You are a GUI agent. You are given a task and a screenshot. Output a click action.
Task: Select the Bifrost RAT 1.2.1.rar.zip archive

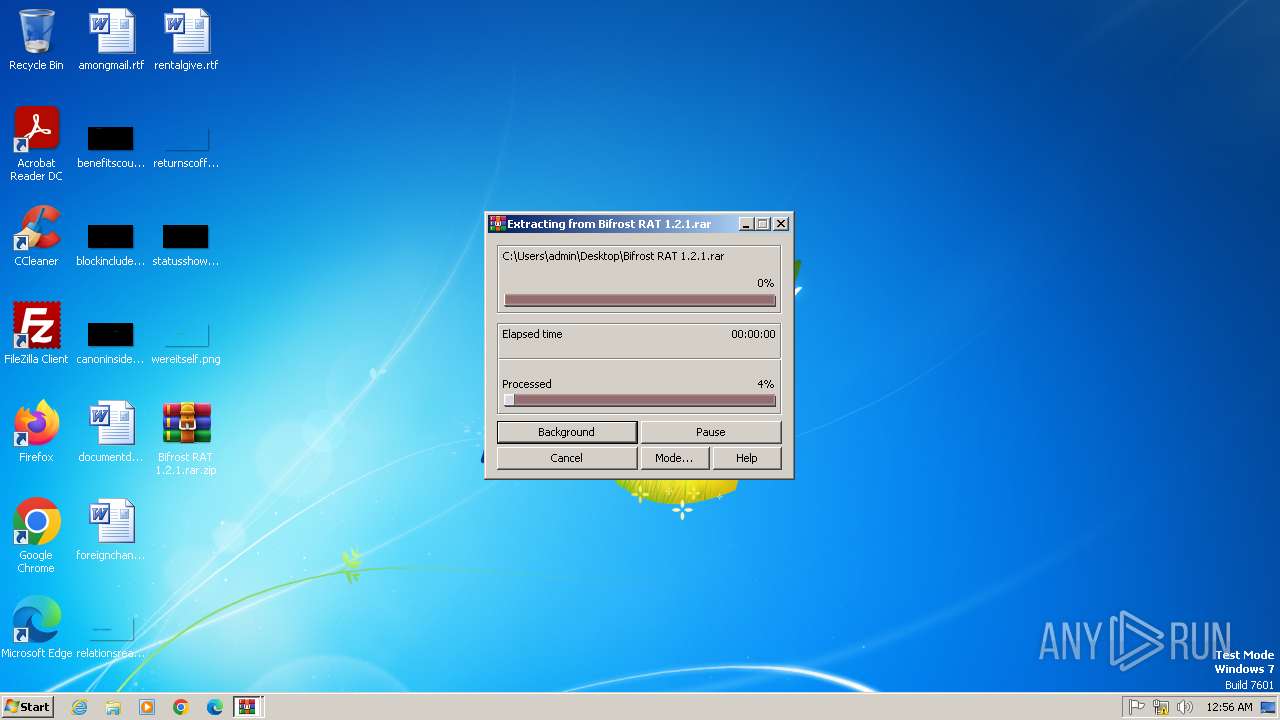coord(186,438)
